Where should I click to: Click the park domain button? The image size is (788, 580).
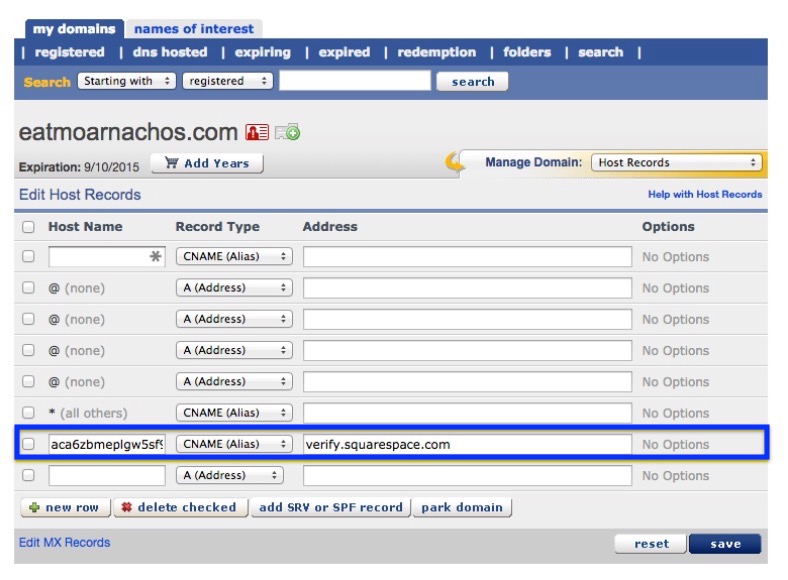461,507
